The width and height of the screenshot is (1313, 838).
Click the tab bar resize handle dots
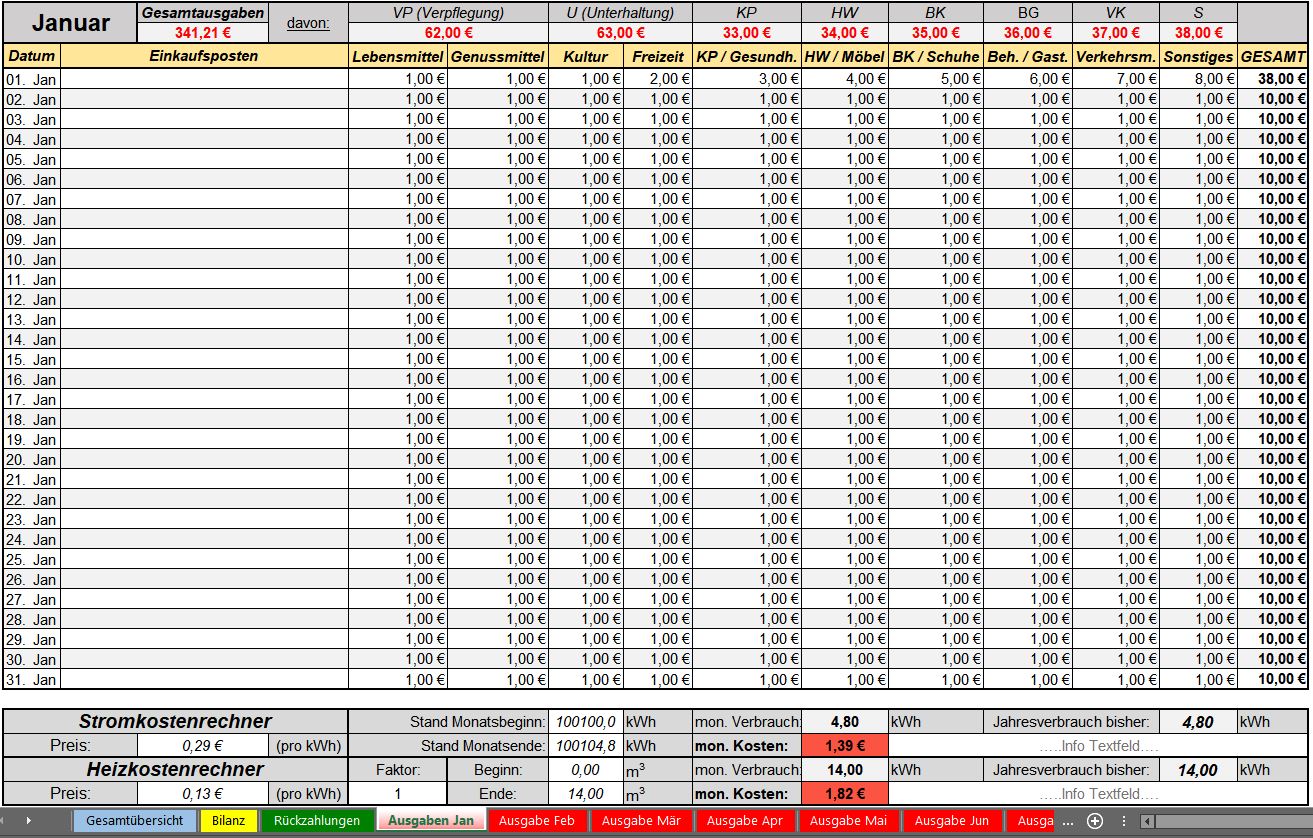click(x=1123, y=821)
